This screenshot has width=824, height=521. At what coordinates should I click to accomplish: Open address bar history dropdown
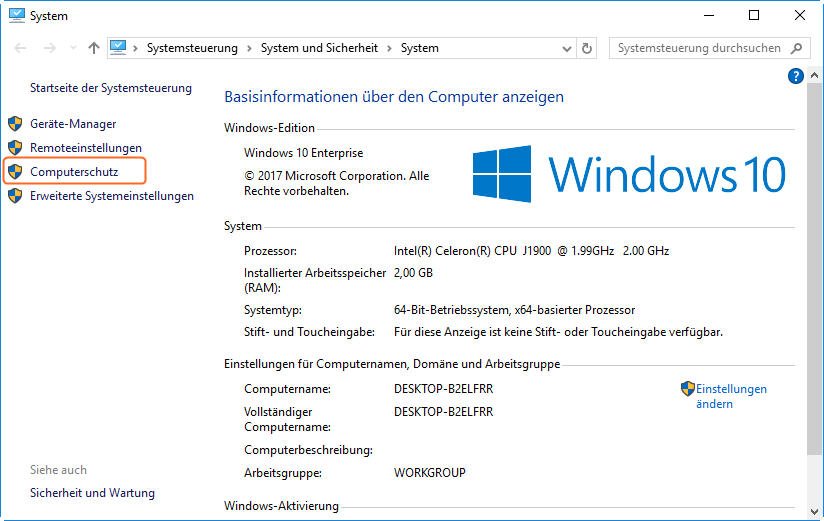point(566,48)
